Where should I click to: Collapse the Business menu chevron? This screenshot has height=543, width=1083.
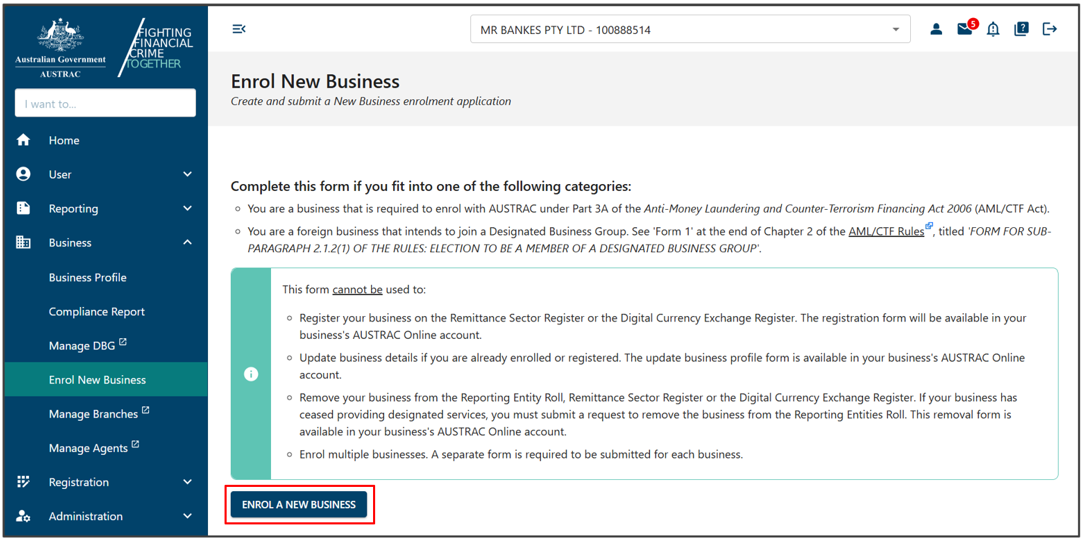tap(187, 242)
